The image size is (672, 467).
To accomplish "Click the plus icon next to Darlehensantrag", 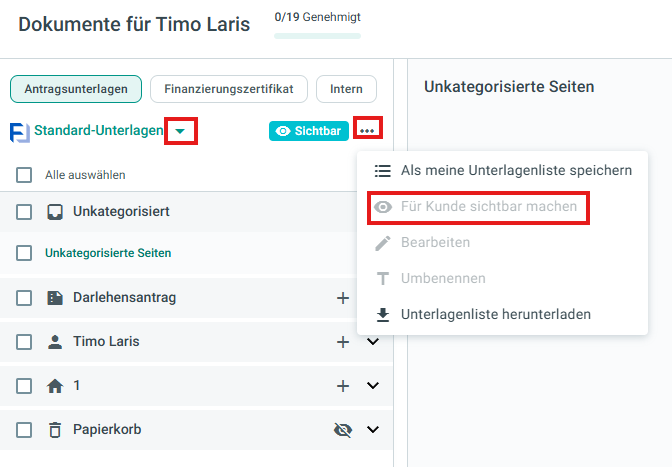I will coord(343,298).
